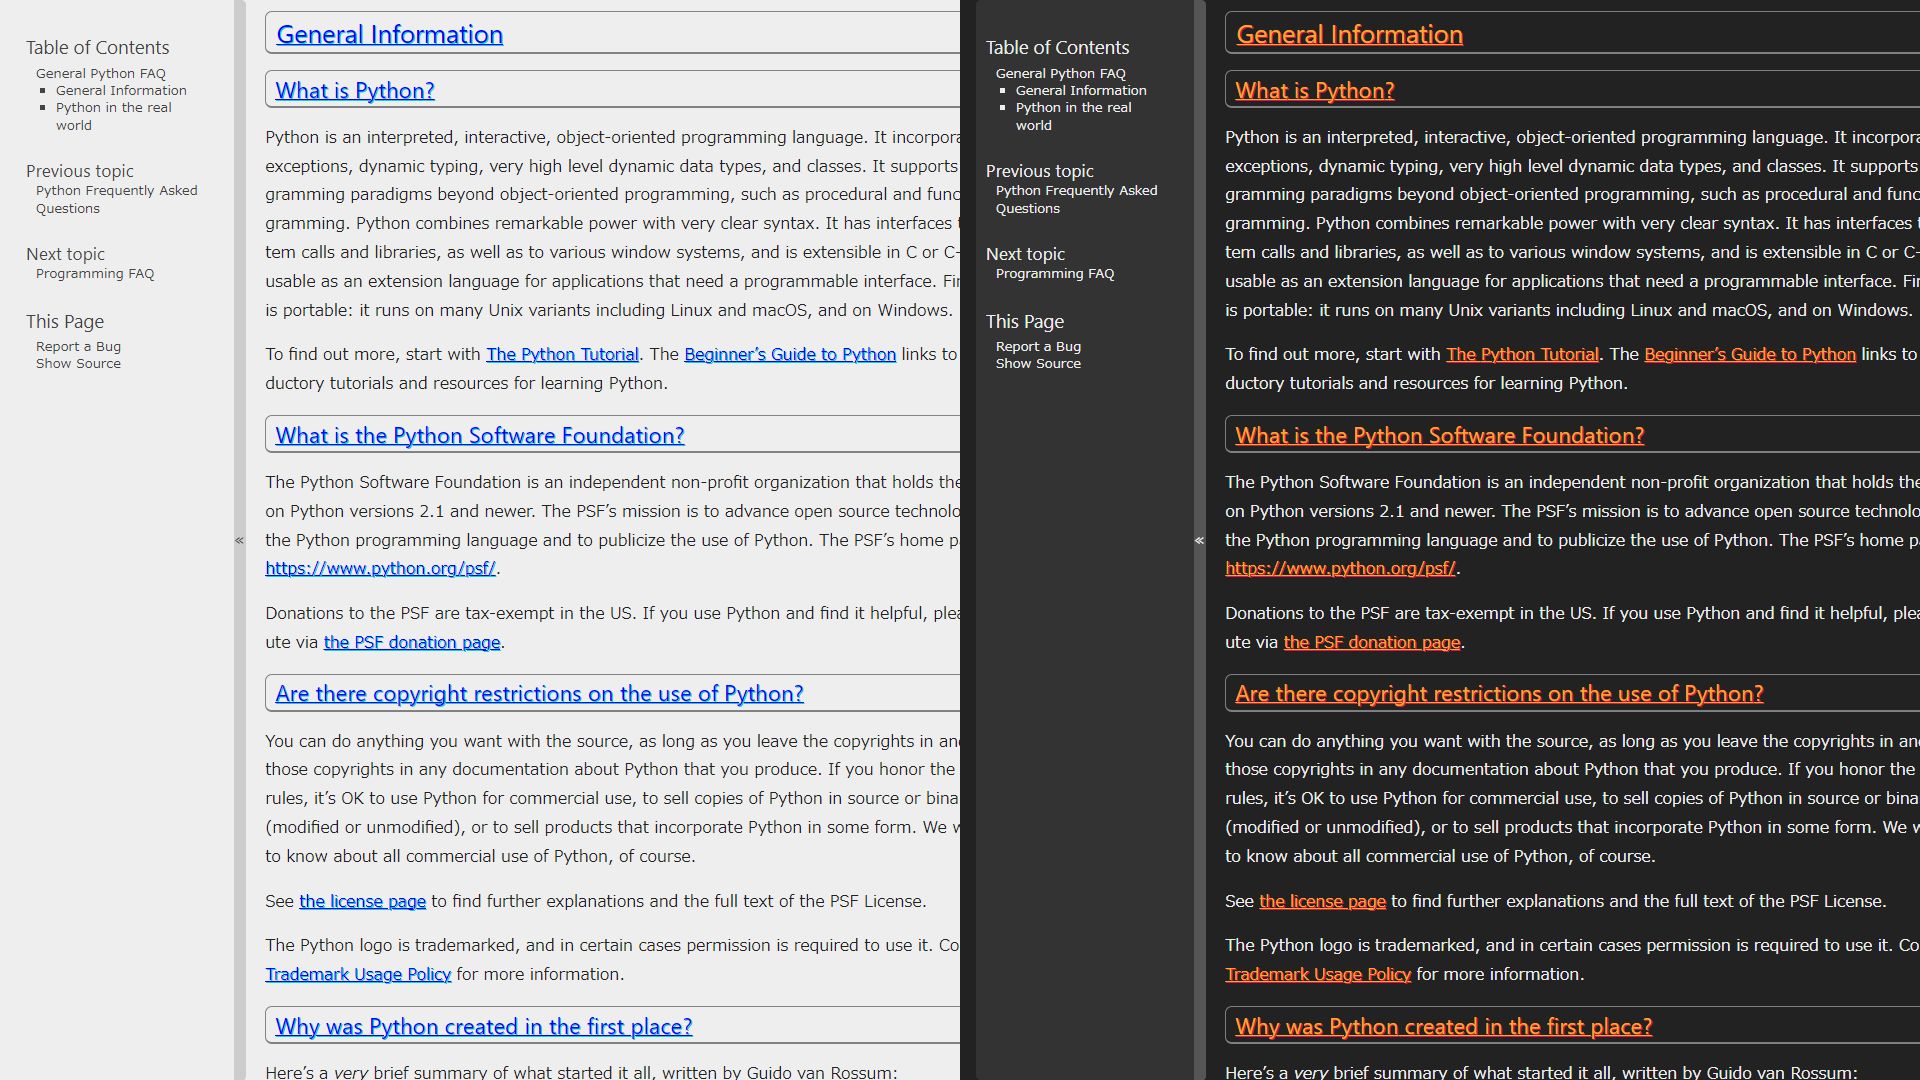Click the Show Source icon left panel
The height and width of the screenshot is (1080, 1920).
pos(76,363)
